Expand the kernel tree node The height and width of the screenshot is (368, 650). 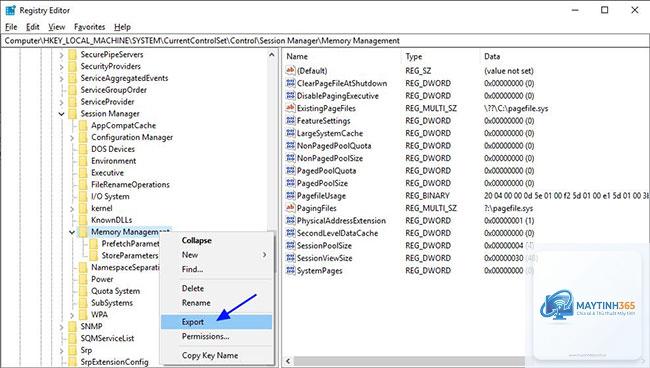pyautogui.click(x=72, y=208)
